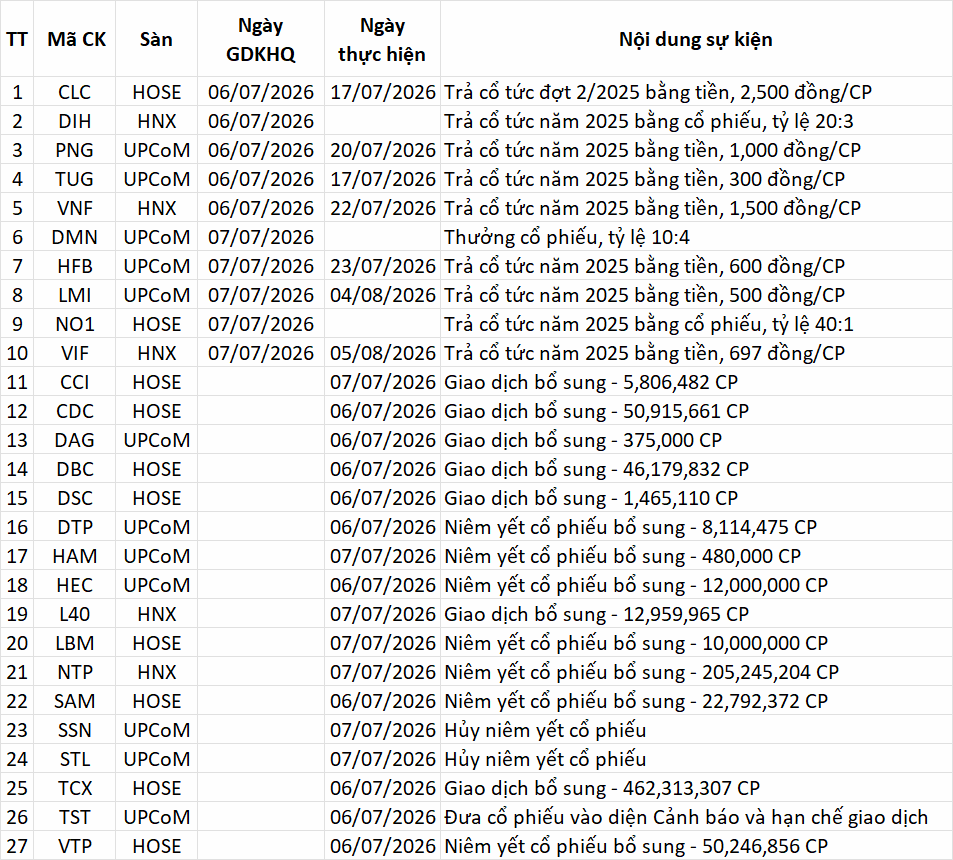Click SSN row 'Hủy niêm yết cổ phiếu'
This screenshot has height=860, width=953.
pyautogui.click(x=545, y=730)
